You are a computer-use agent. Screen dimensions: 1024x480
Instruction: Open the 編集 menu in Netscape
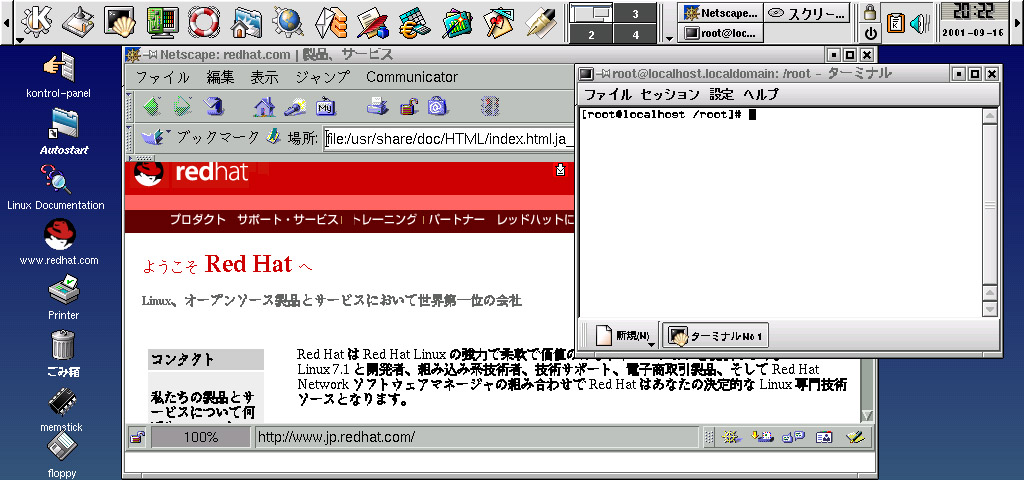[220, 77]
